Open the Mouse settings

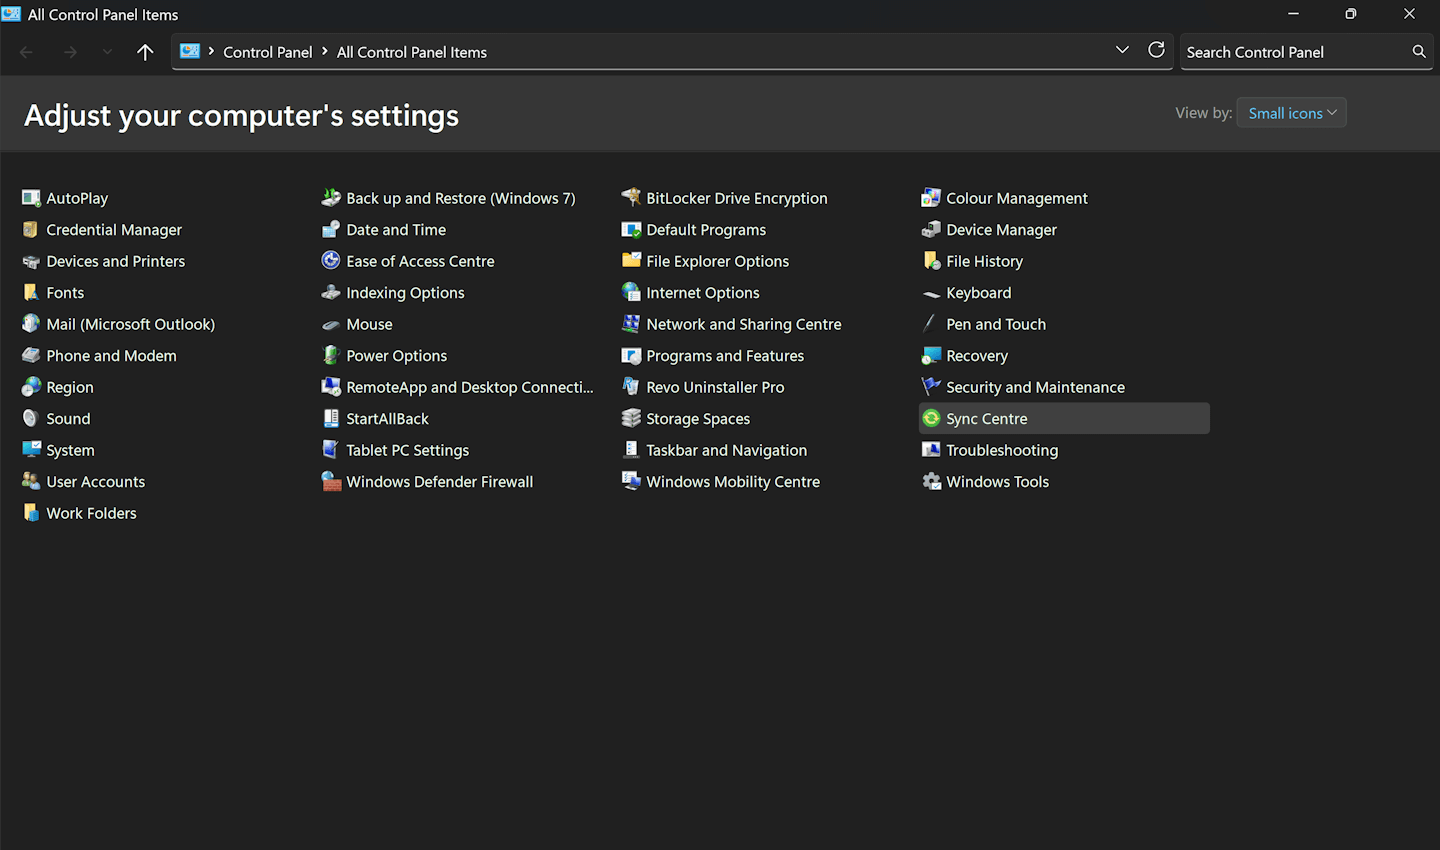(369, 324)
